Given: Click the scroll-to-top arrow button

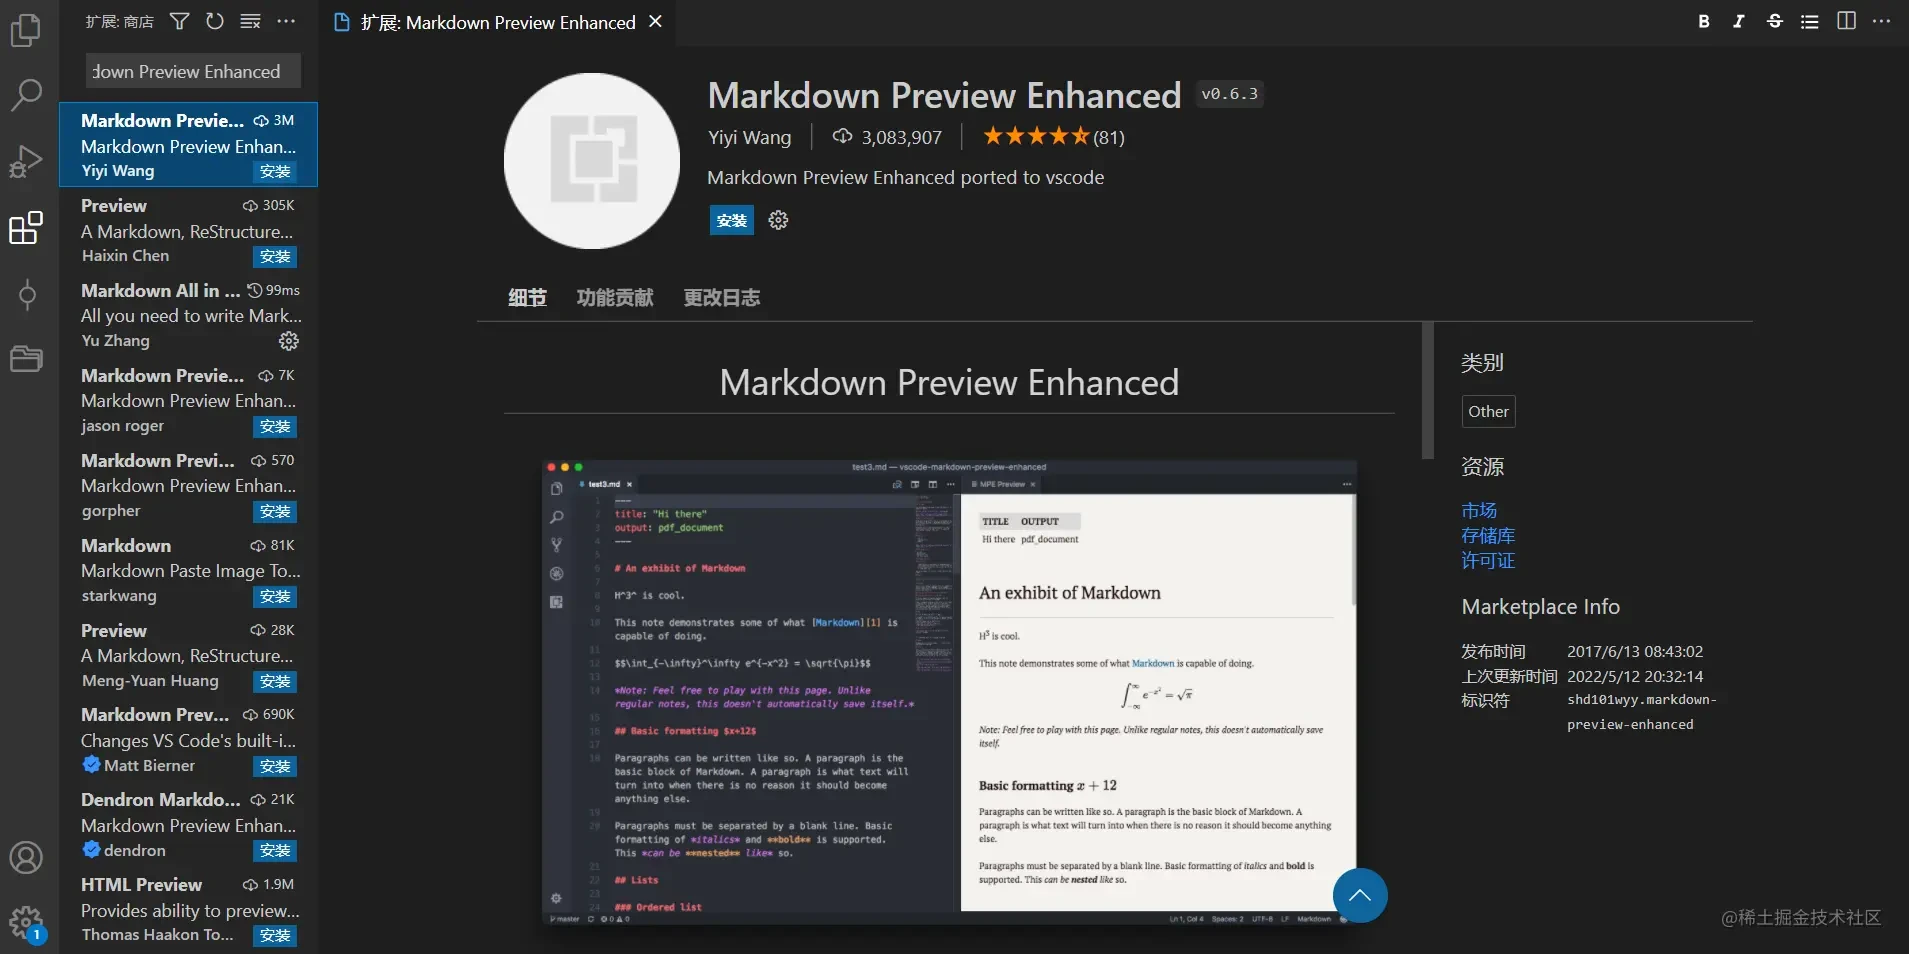Looking at the screenshot, I should coord(1360,895).
